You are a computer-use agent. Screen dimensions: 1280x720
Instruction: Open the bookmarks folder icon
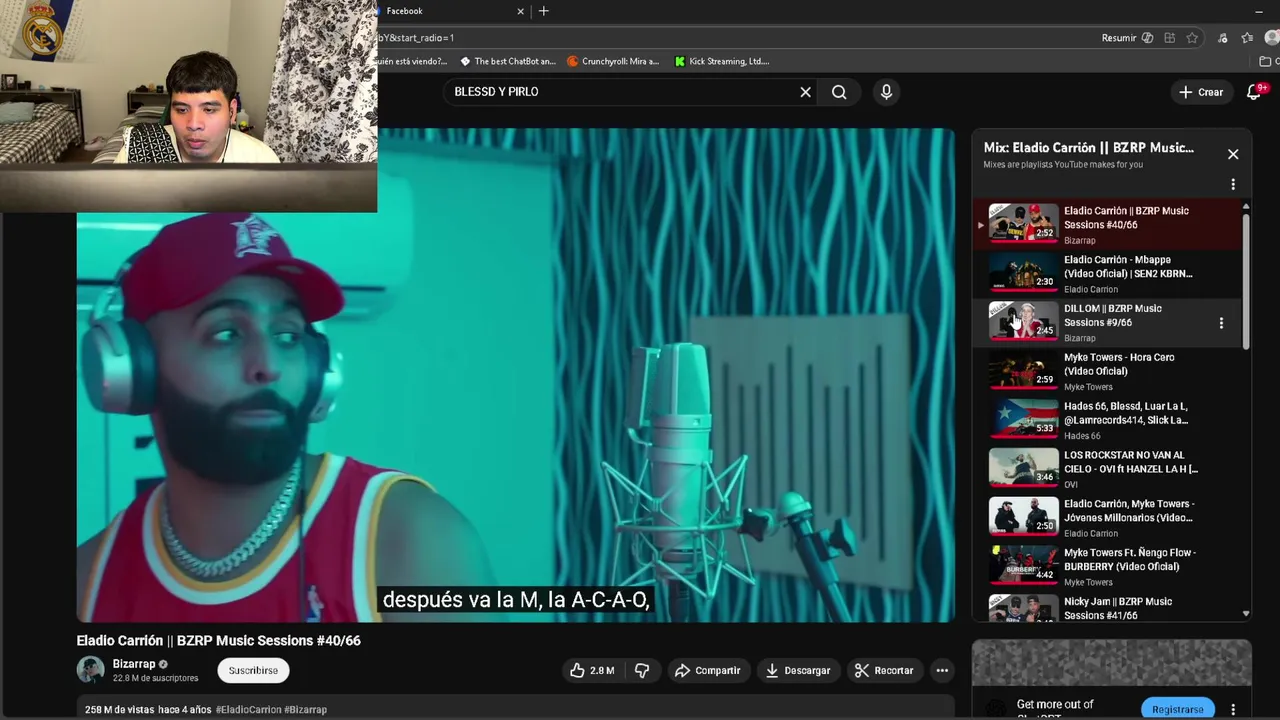tap(1267, 61)
